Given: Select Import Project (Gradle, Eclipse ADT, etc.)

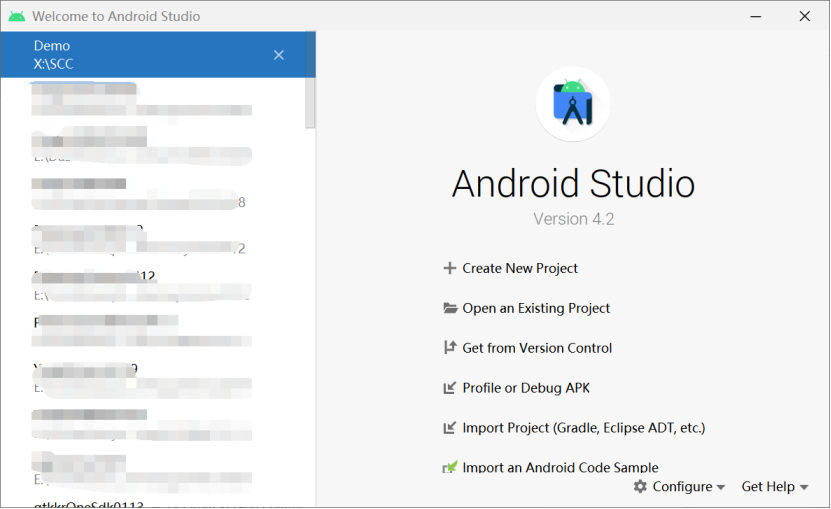Looking at the screenshot, I should click(x=584, y=428).
